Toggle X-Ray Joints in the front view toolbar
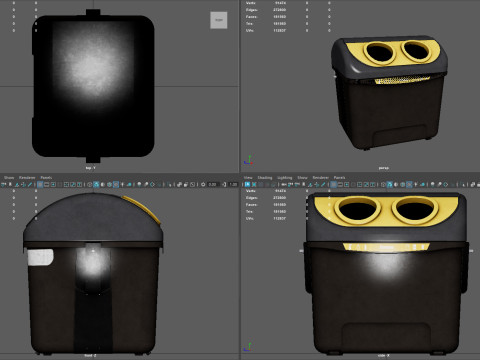Viewport: 480px width, 360px height. click(193, 184)
